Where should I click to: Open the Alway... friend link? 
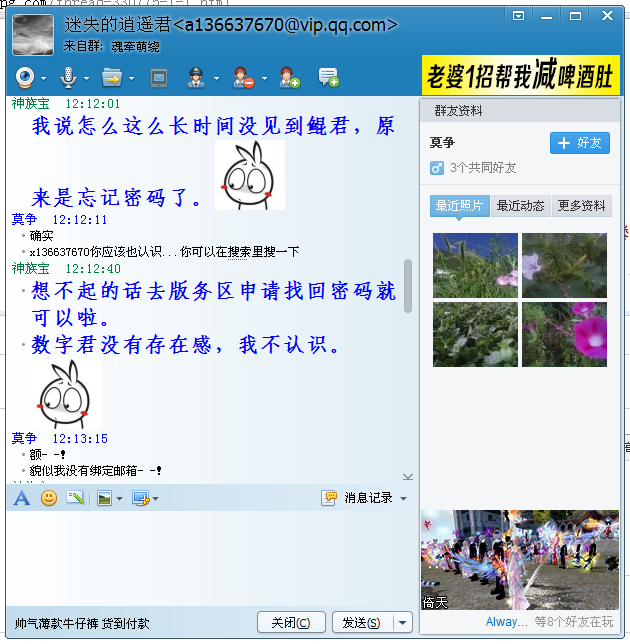pyautogui.click(x=506, y=622)
